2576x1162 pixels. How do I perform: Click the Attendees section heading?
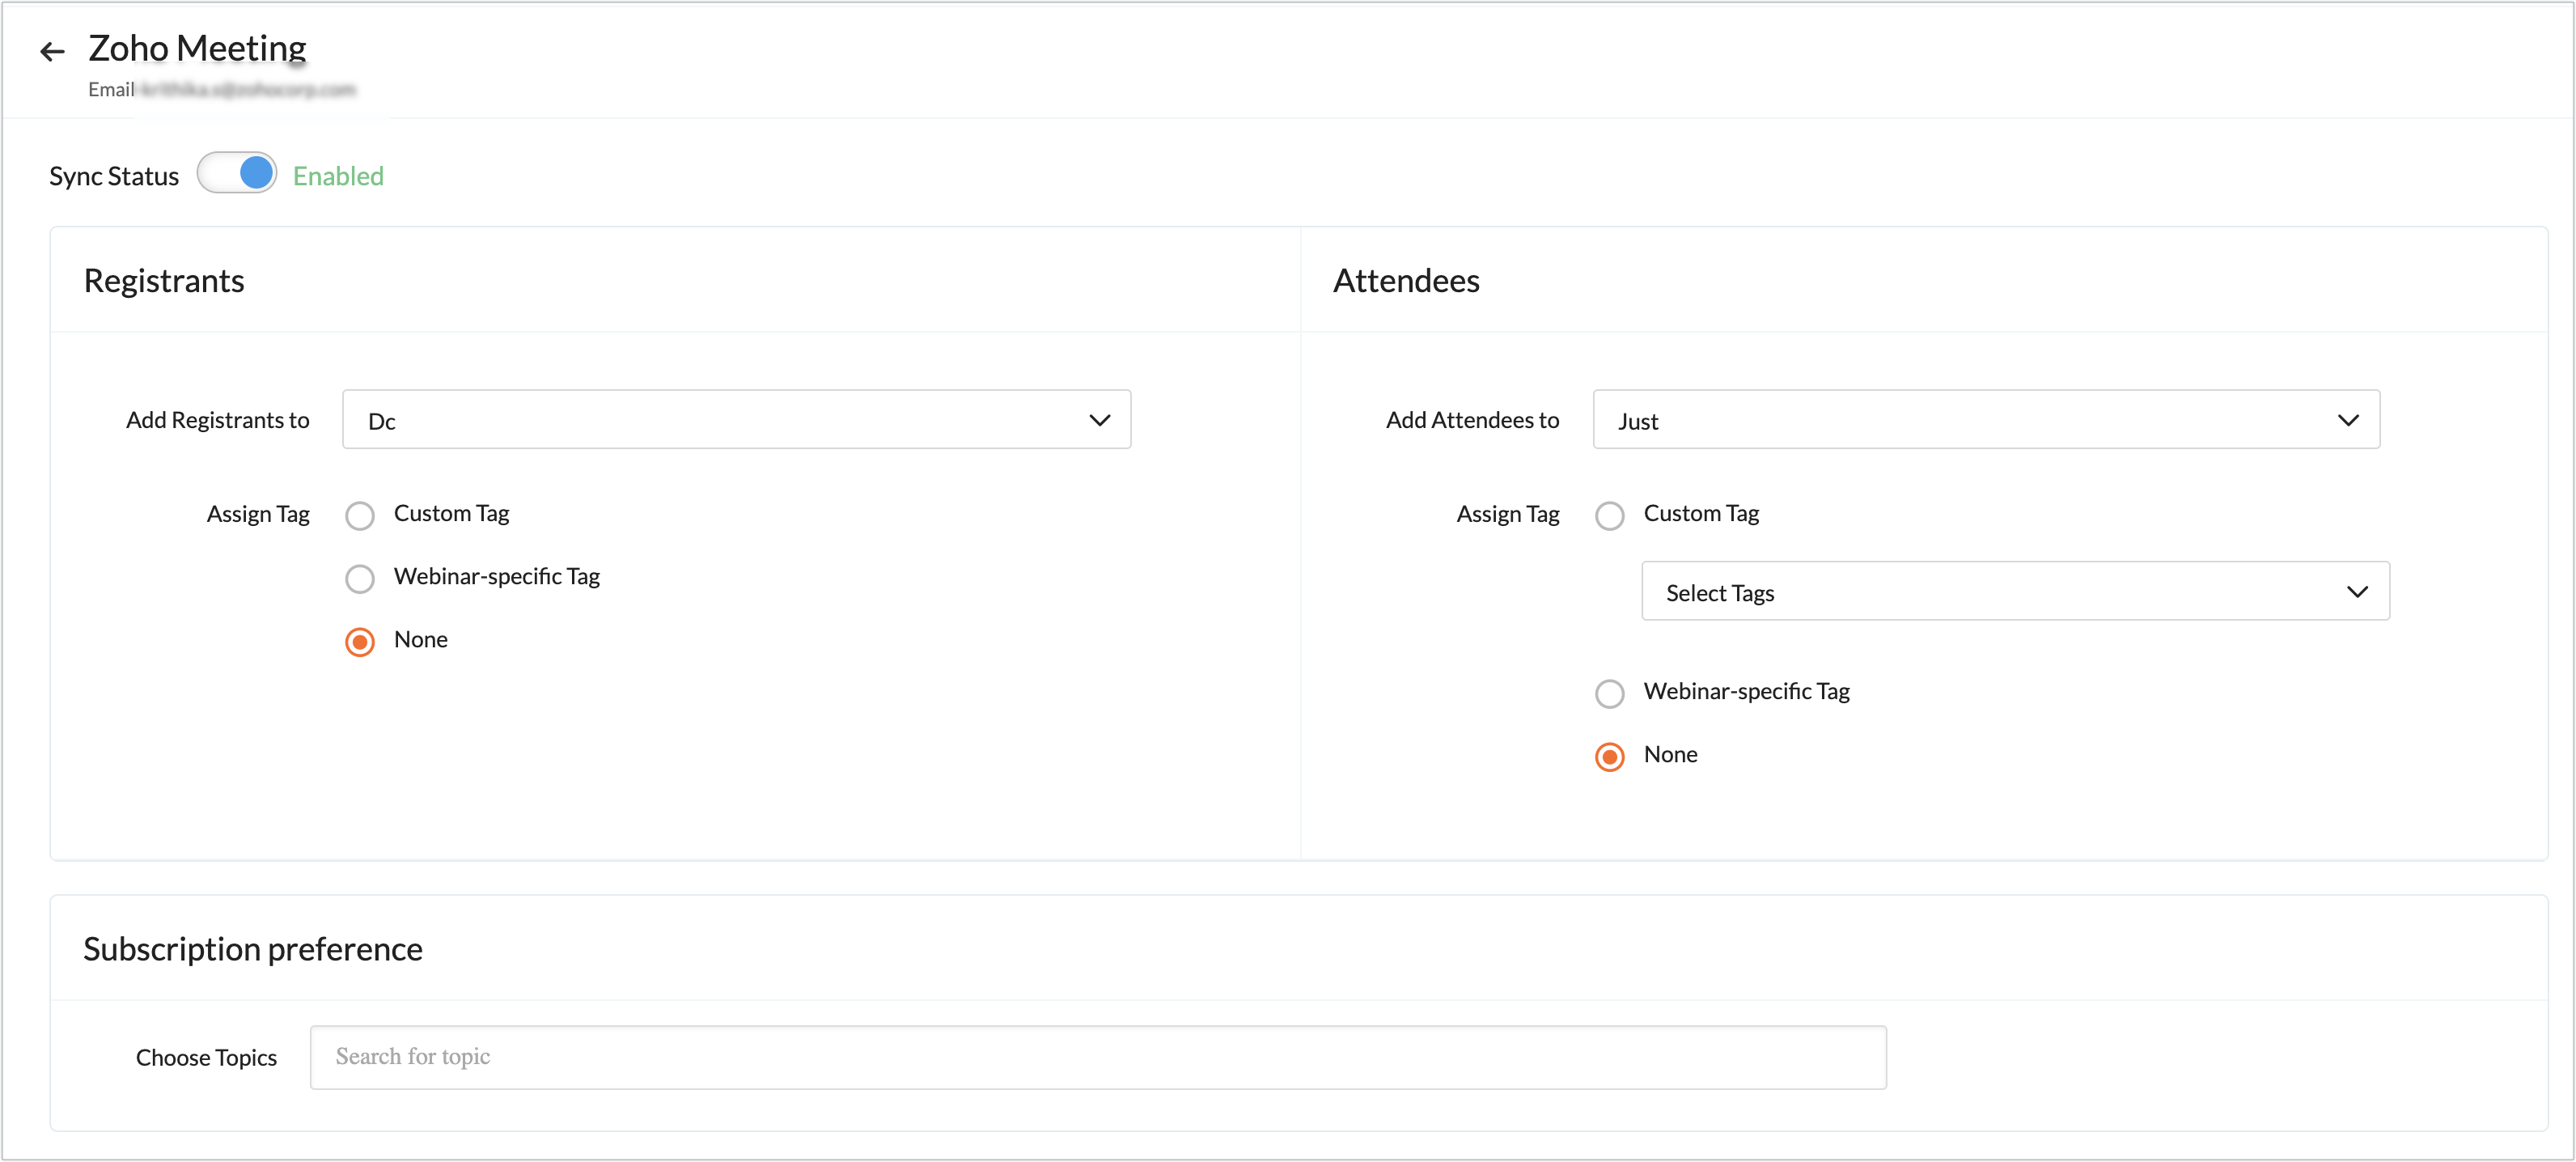point(1406,281)
